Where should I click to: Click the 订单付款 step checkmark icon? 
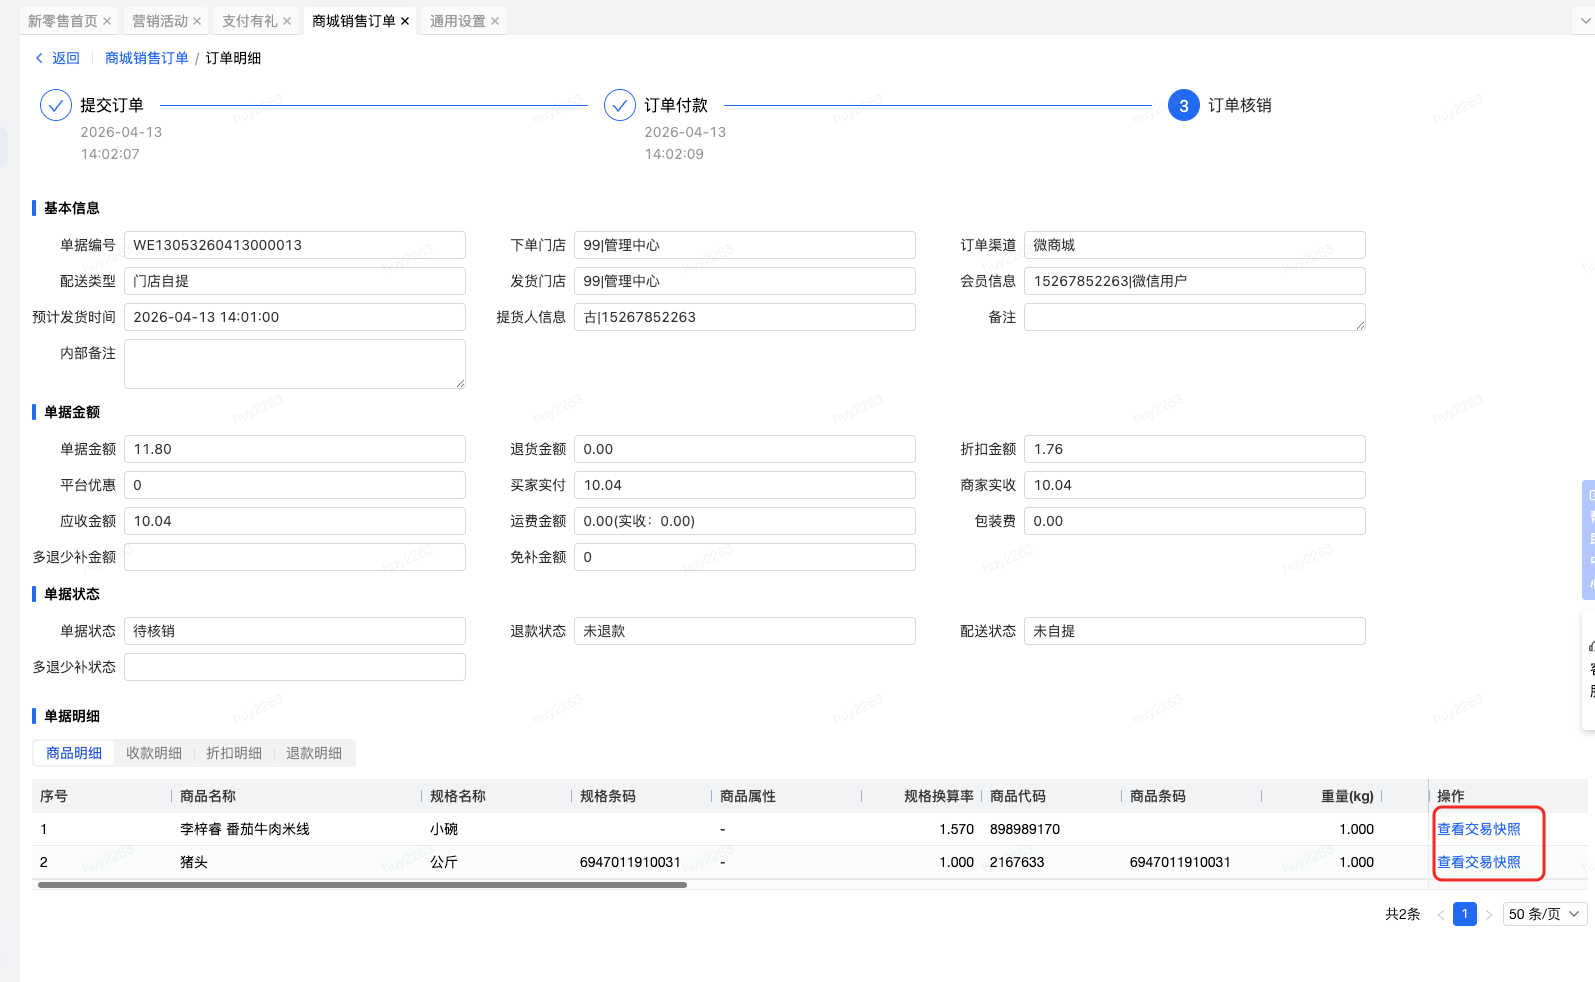point(620,105)
